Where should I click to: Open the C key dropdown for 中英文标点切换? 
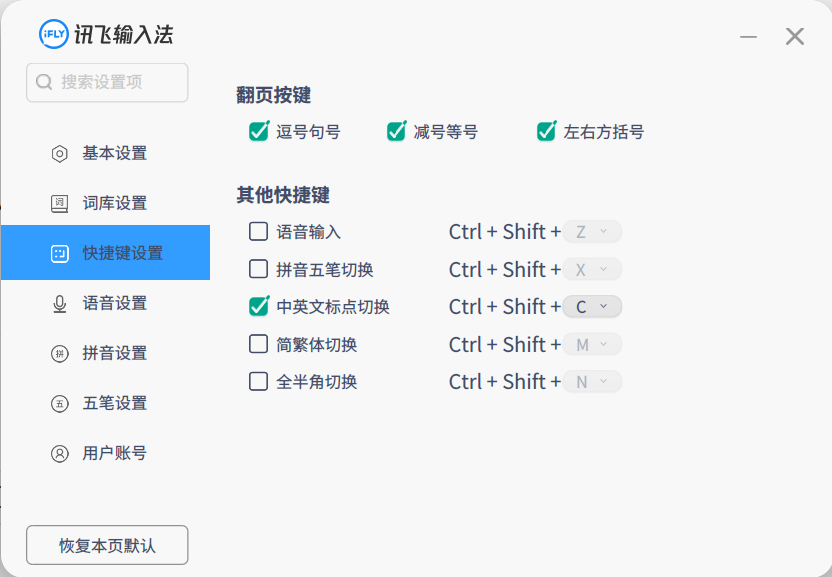click(x=592, y=307)
